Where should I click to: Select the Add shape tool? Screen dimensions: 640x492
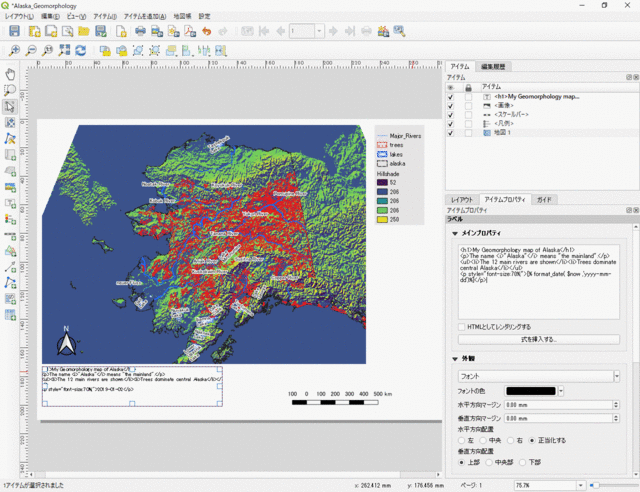pyautogui.click(x=10, y=251)
